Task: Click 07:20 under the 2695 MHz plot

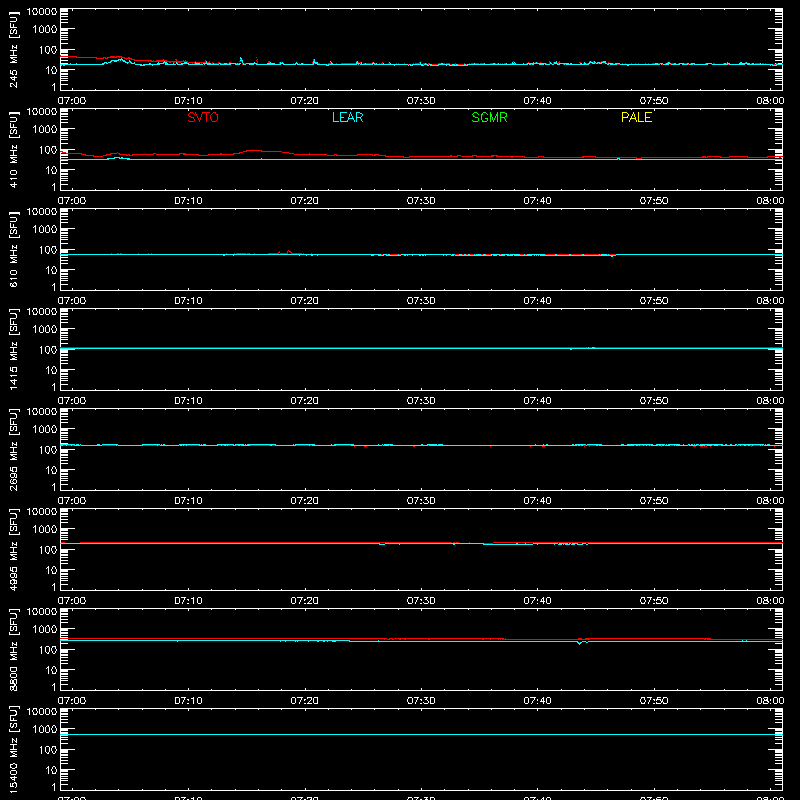Action: tap(305, 501)
